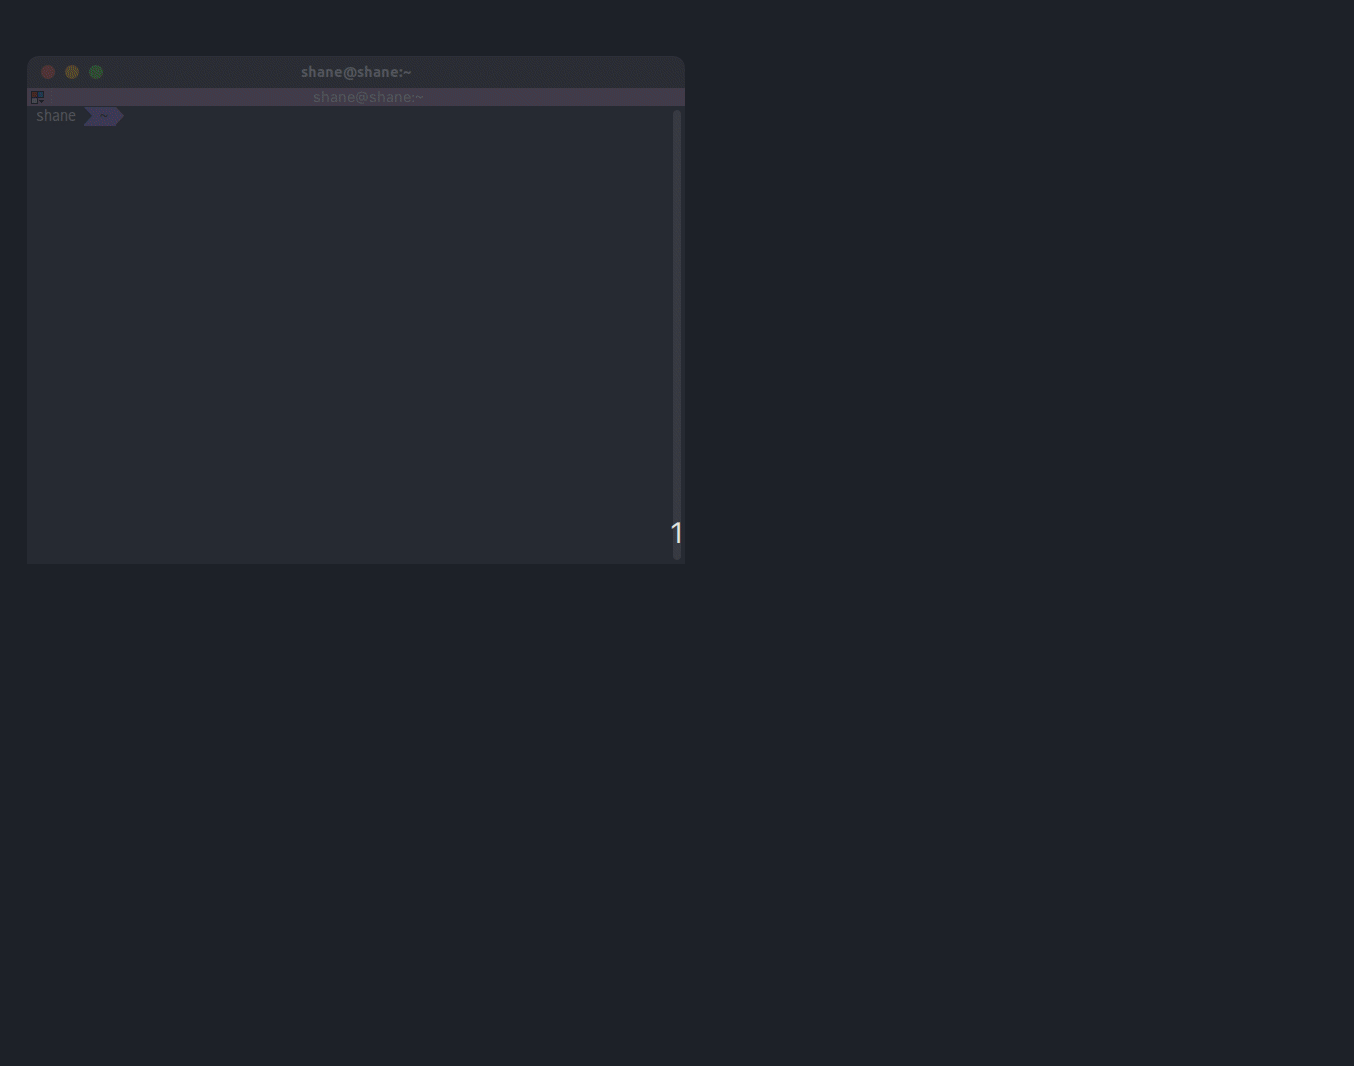Maximize terminal using the green button

96,72
